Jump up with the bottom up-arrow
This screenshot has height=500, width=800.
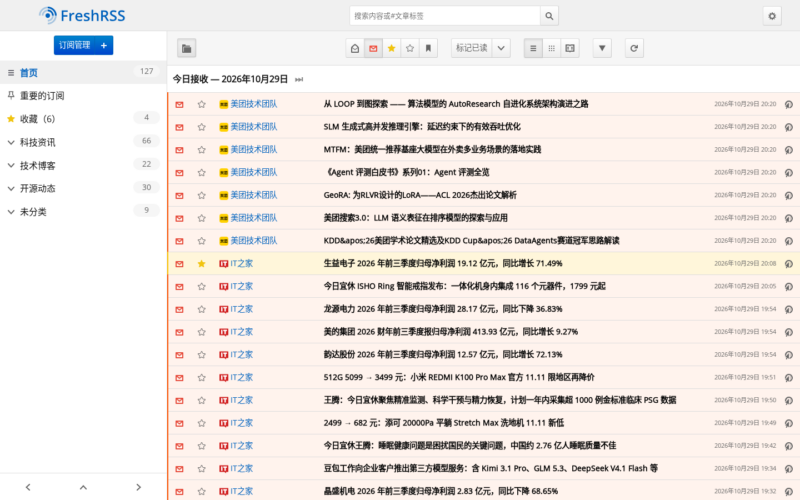83,487
